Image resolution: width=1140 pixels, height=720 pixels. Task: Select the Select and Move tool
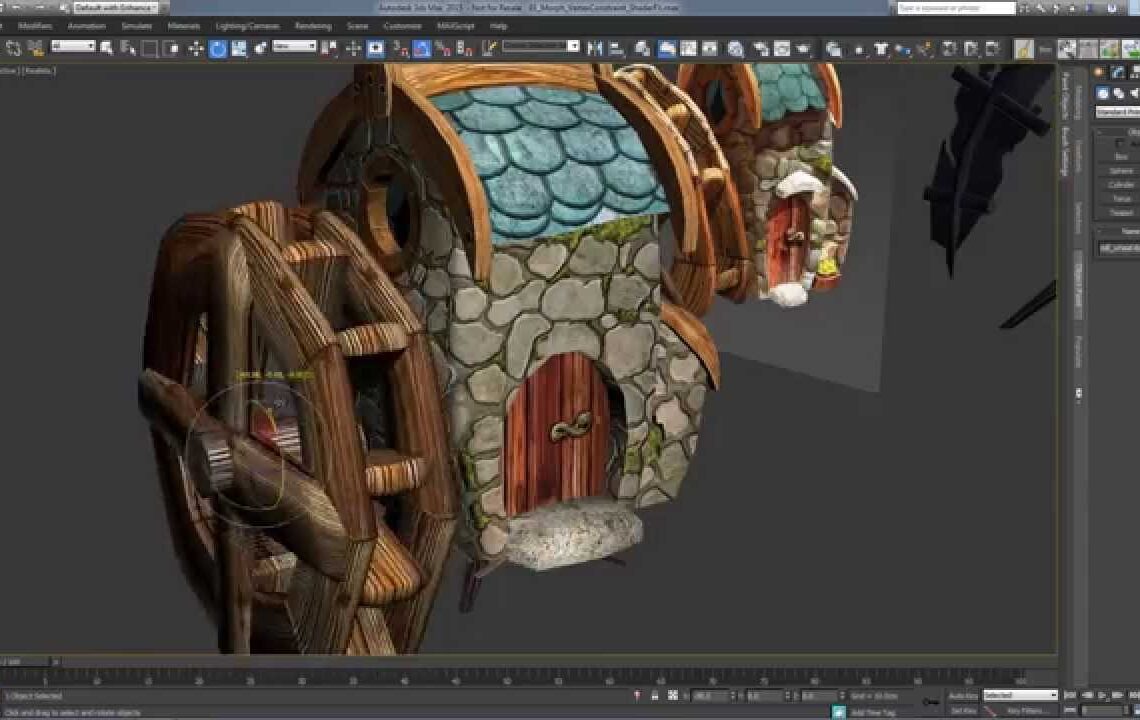[x=194, y=45]
